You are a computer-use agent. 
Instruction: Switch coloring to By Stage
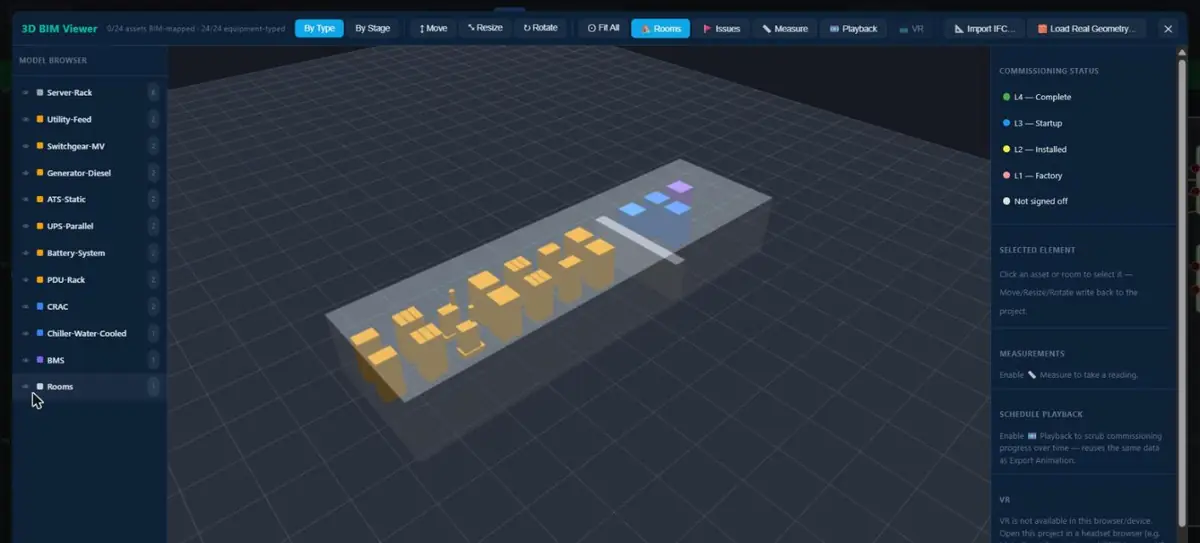coord(373,28)
